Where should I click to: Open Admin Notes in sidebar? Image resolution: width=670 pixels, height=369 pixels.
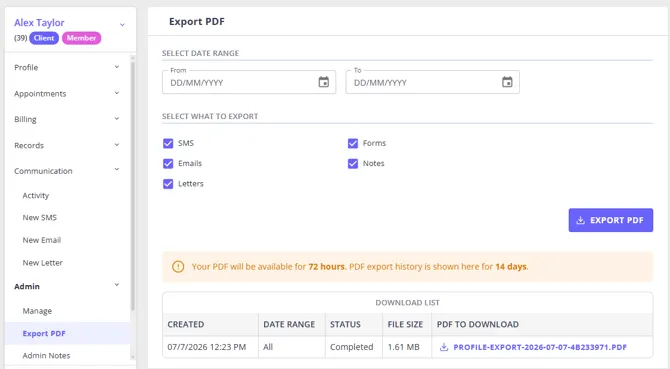coord(46,355)
